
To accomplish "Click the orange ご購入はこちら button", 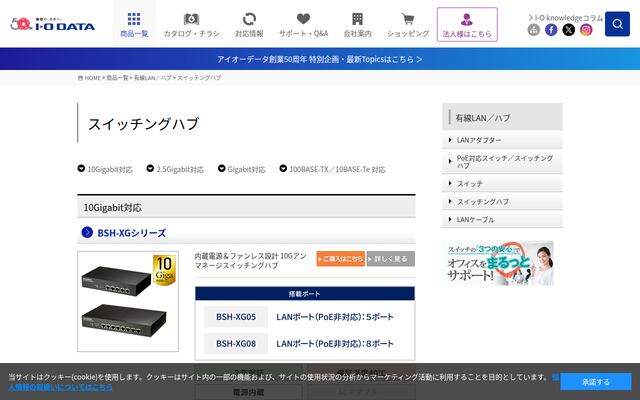I will (340, 259).
